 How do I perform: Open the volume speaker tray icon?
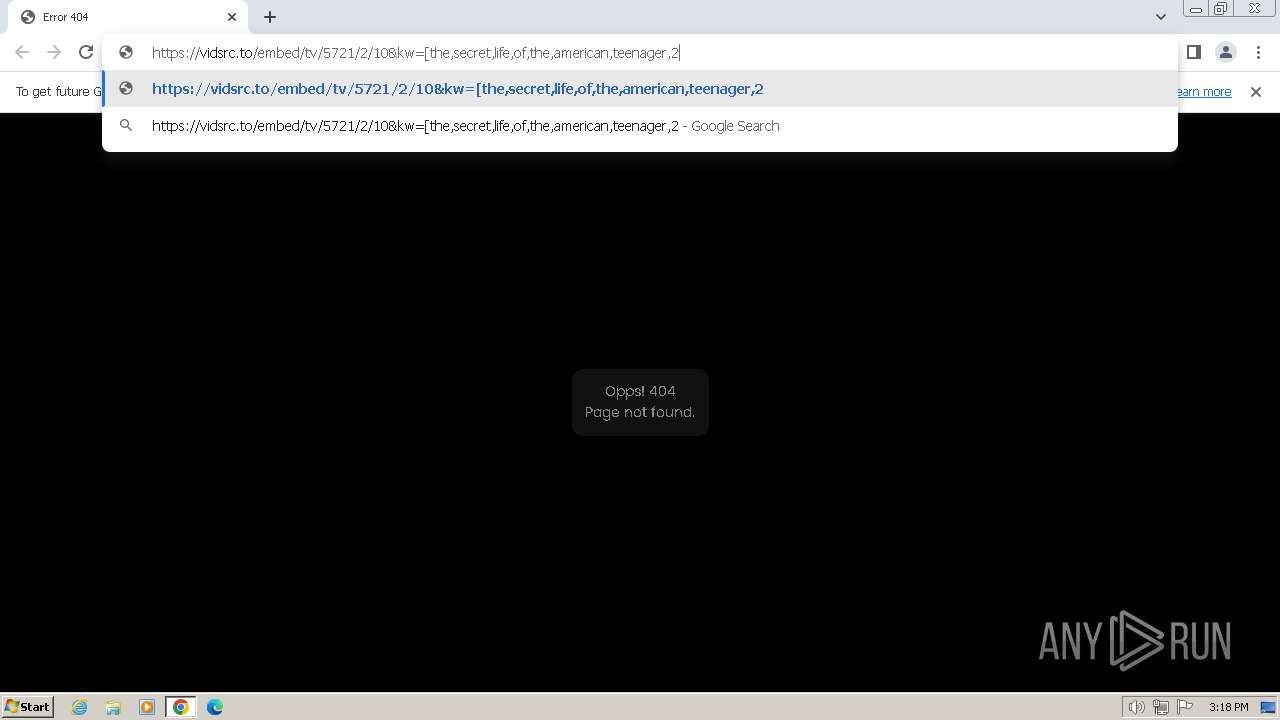pos(1136,707)
